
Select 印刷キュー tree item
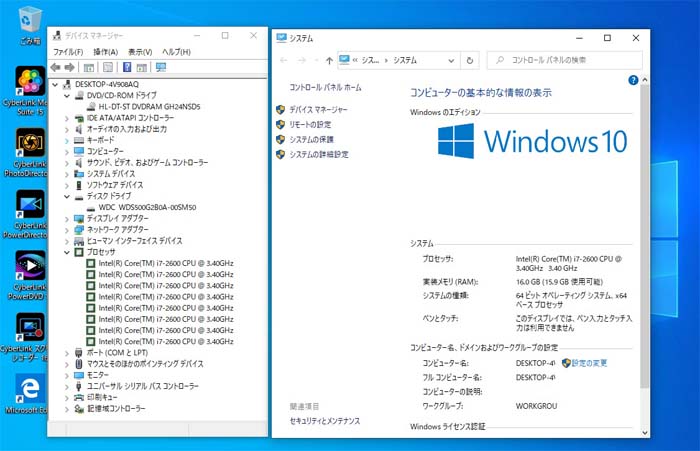tap(102, 397)
